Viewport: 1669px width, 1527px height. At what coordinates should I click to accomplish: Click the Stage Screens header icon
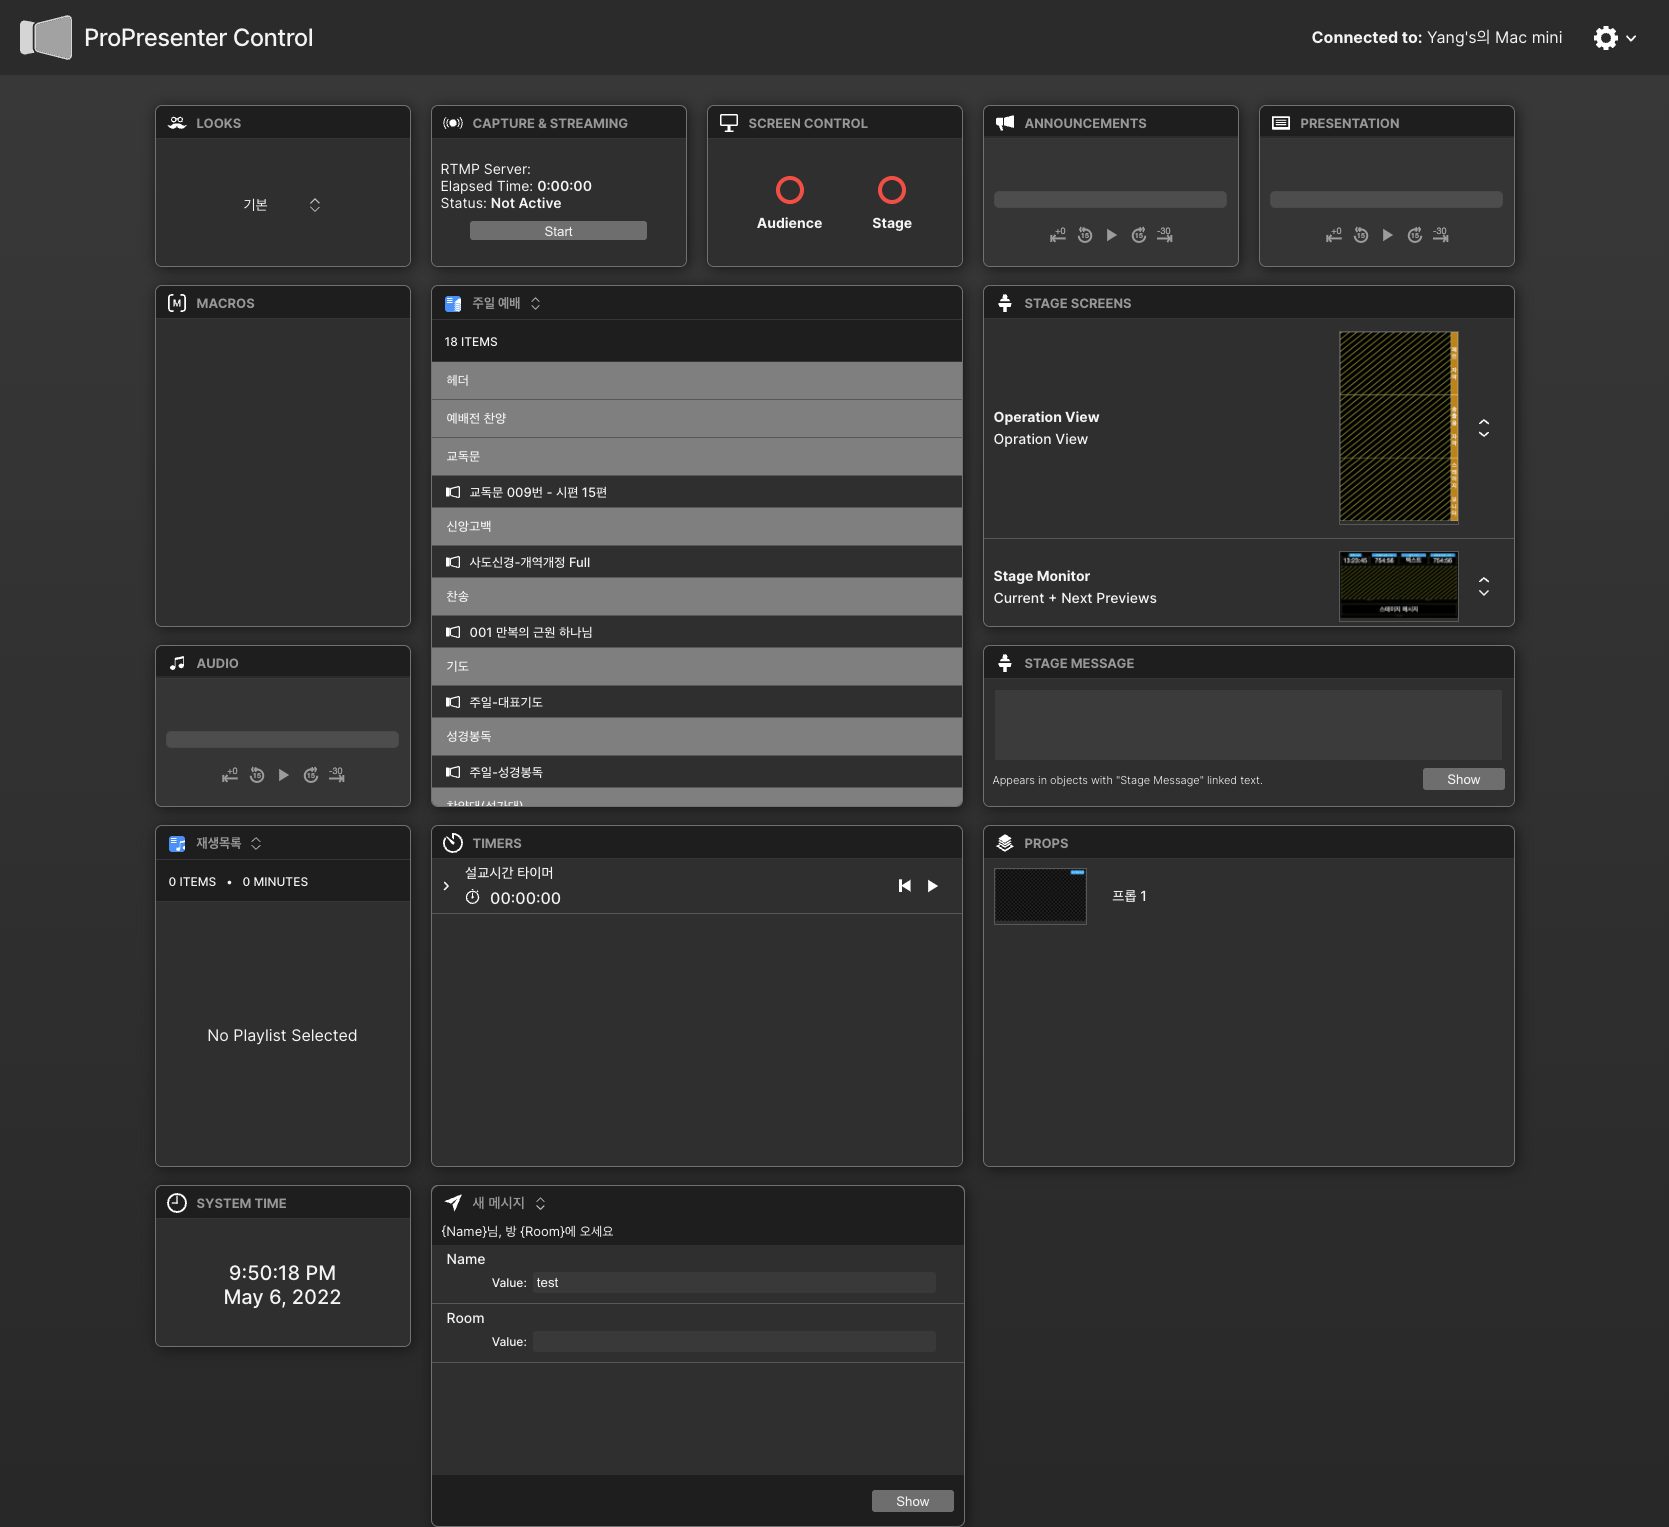[1005, 303]
